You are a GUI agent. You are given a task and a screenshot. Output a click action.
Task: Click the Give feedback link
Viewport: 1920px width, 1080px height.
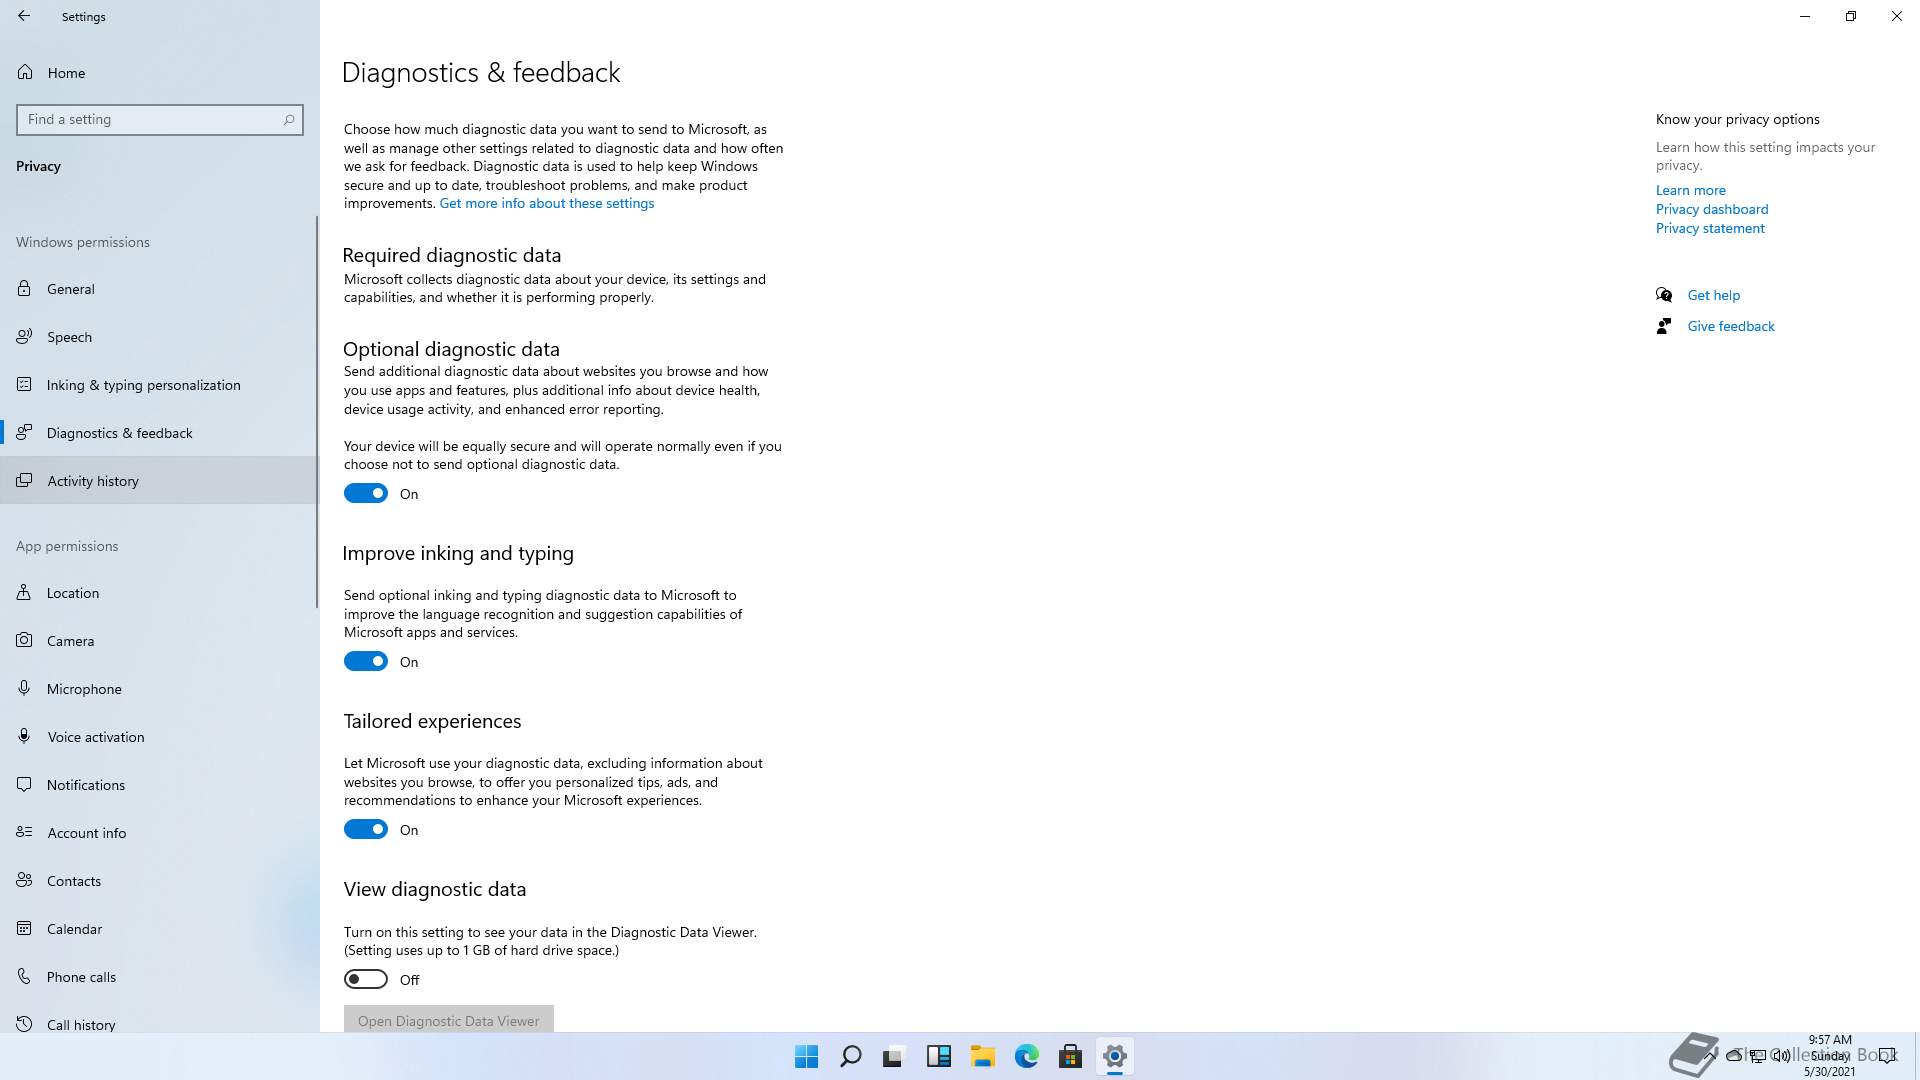[1731, 326]
